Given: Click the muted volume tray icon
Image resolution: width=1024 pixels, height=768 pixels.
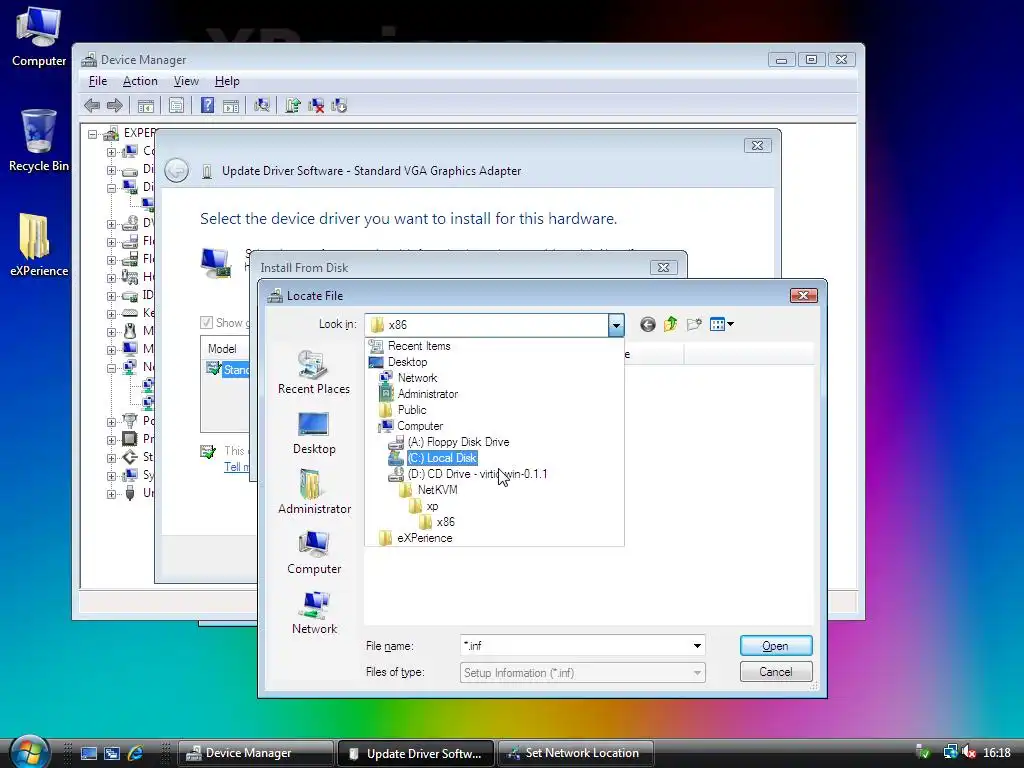Looking at the screenshot, I should (x=969, y=753).
